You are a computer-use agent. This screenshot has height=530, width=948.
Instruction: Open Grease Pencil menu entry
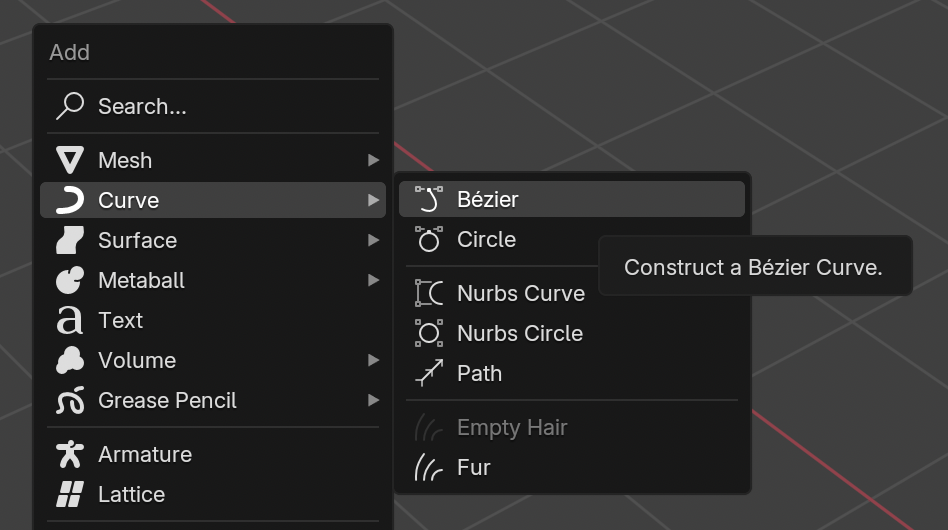[213, 400]
